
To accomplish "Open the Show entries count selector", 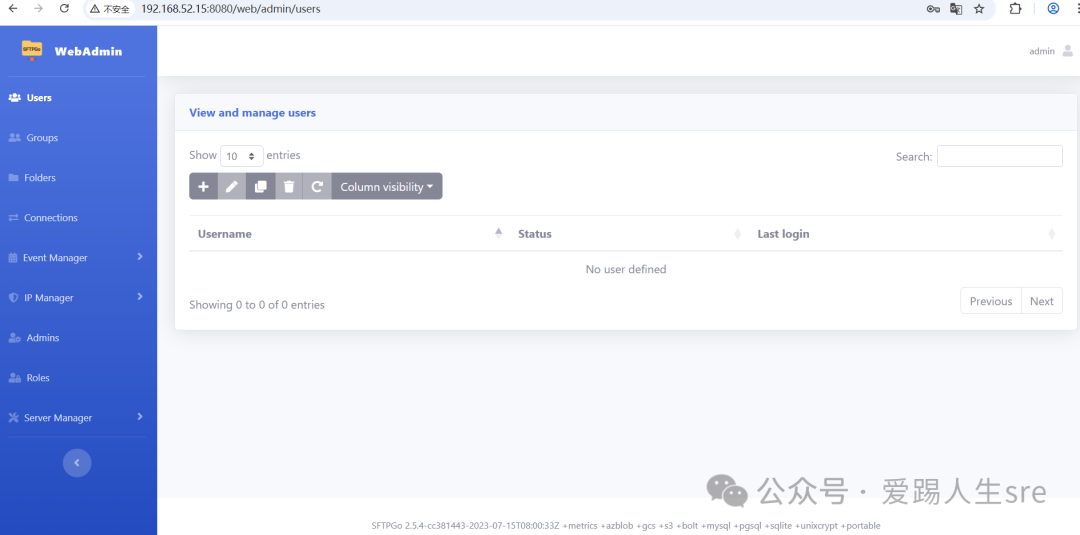I will [x=241, y=156].
